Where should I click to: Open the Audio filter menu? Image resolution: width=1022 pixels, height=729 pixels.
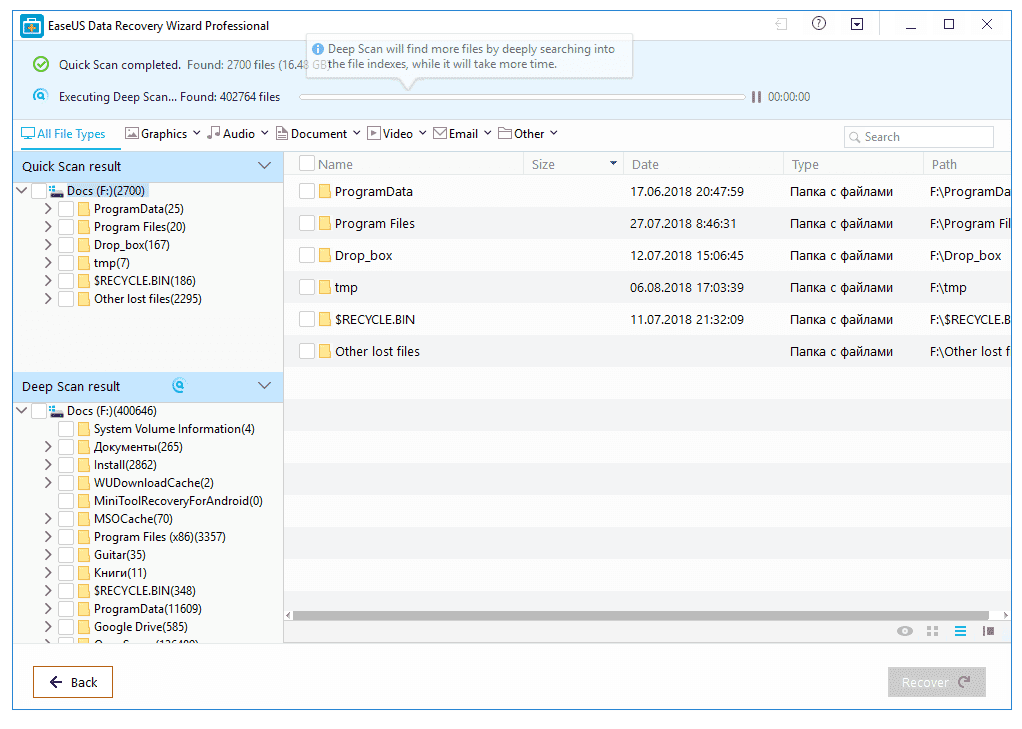click(x=238, y=134)
